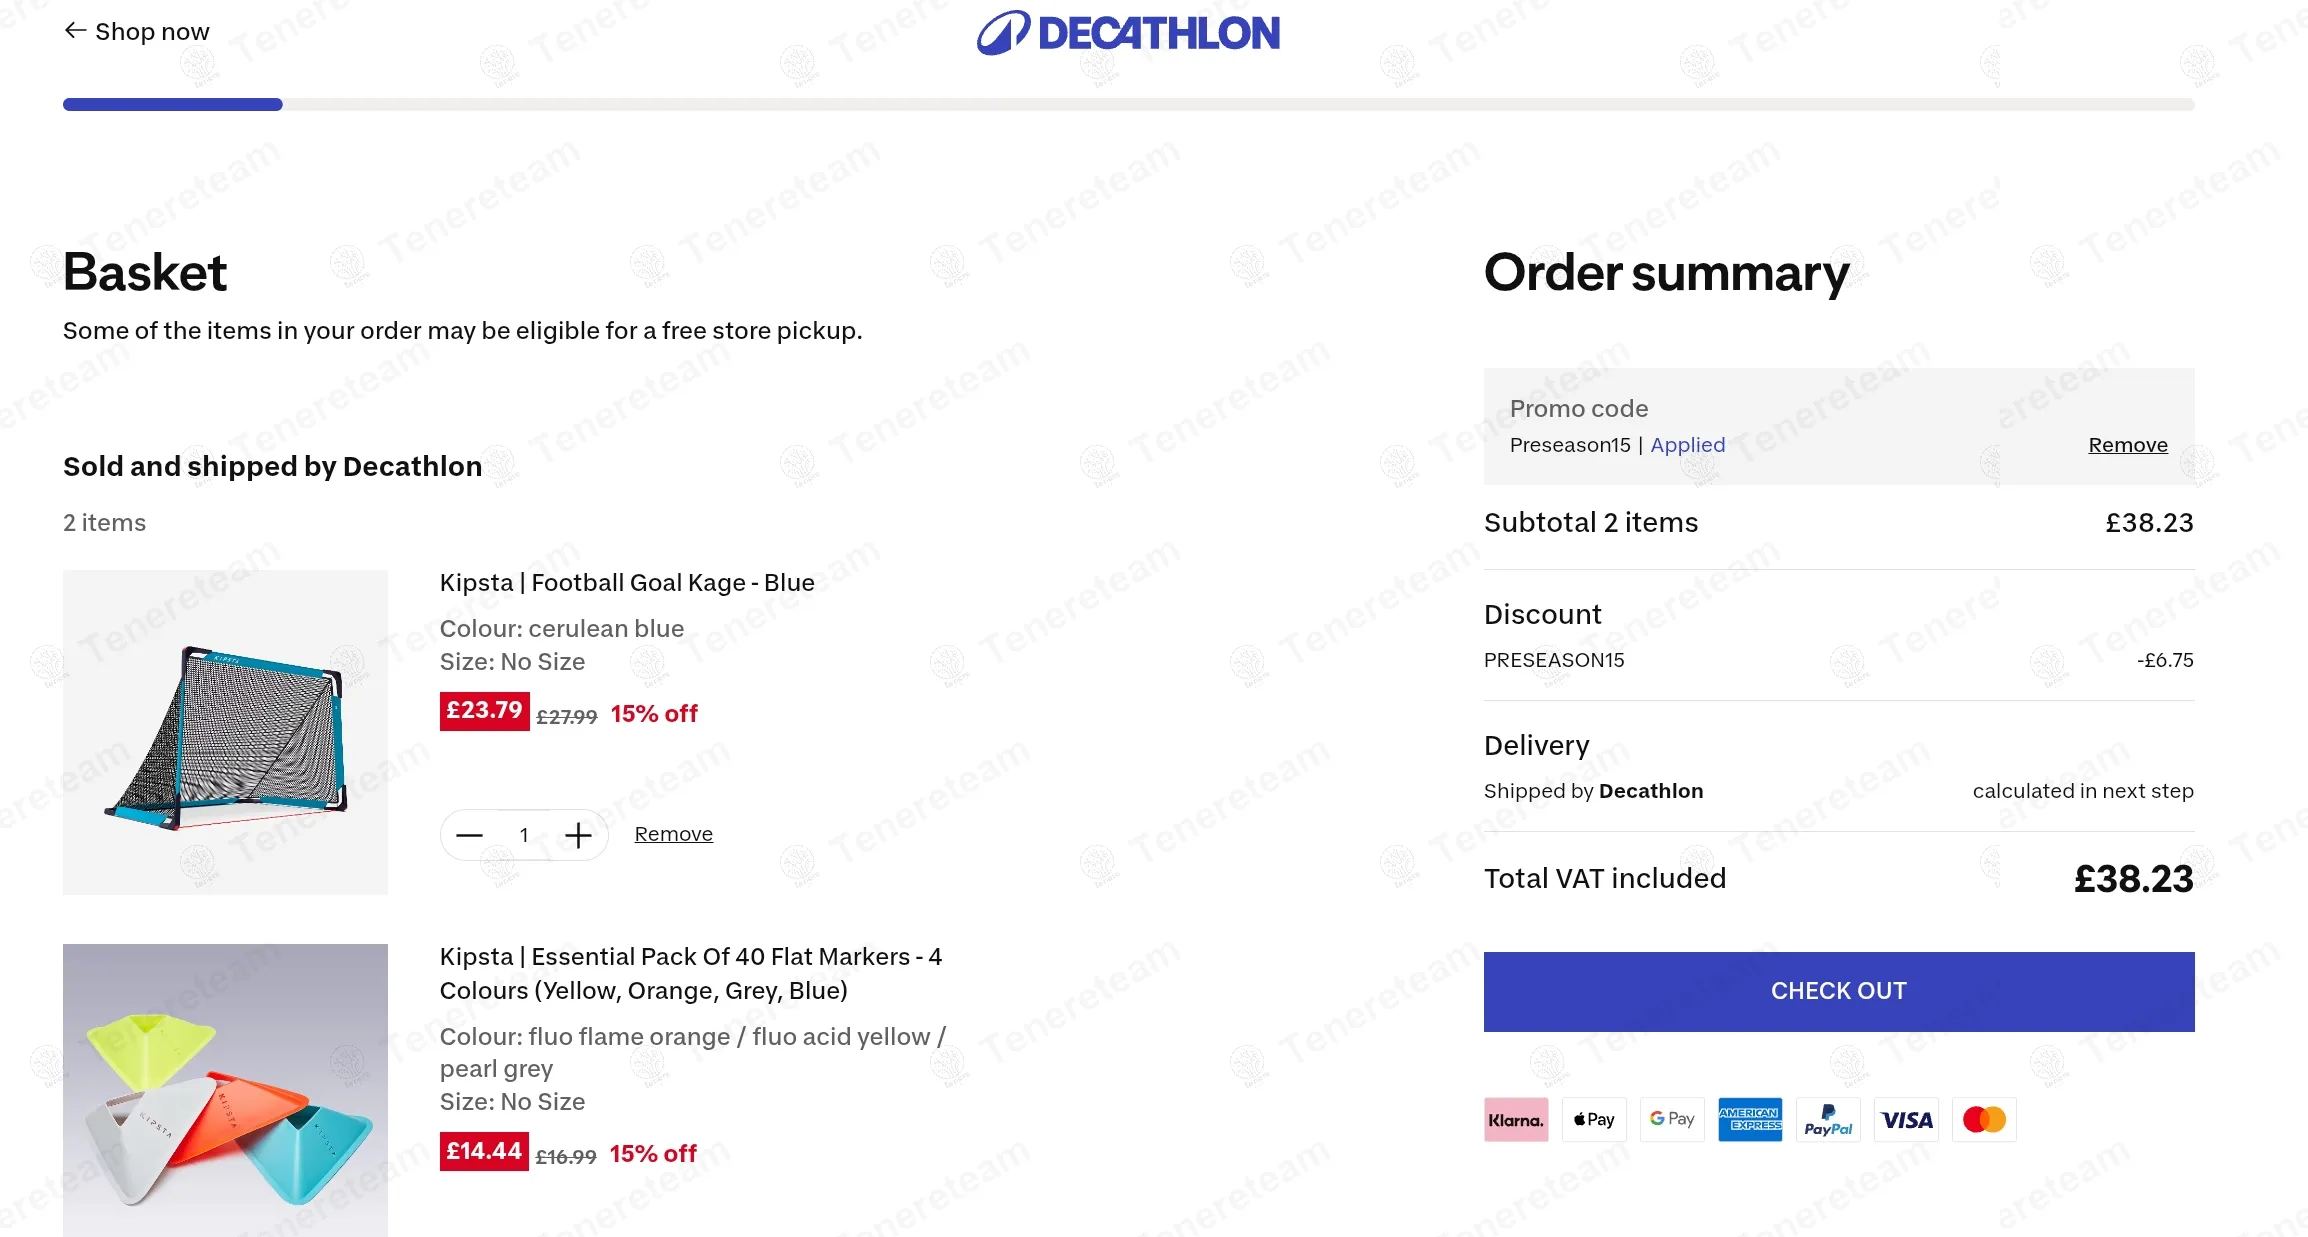Screen dimensions: 2308x1237
Task: Open the Flat Markers product image
Action: point(225,1090)
